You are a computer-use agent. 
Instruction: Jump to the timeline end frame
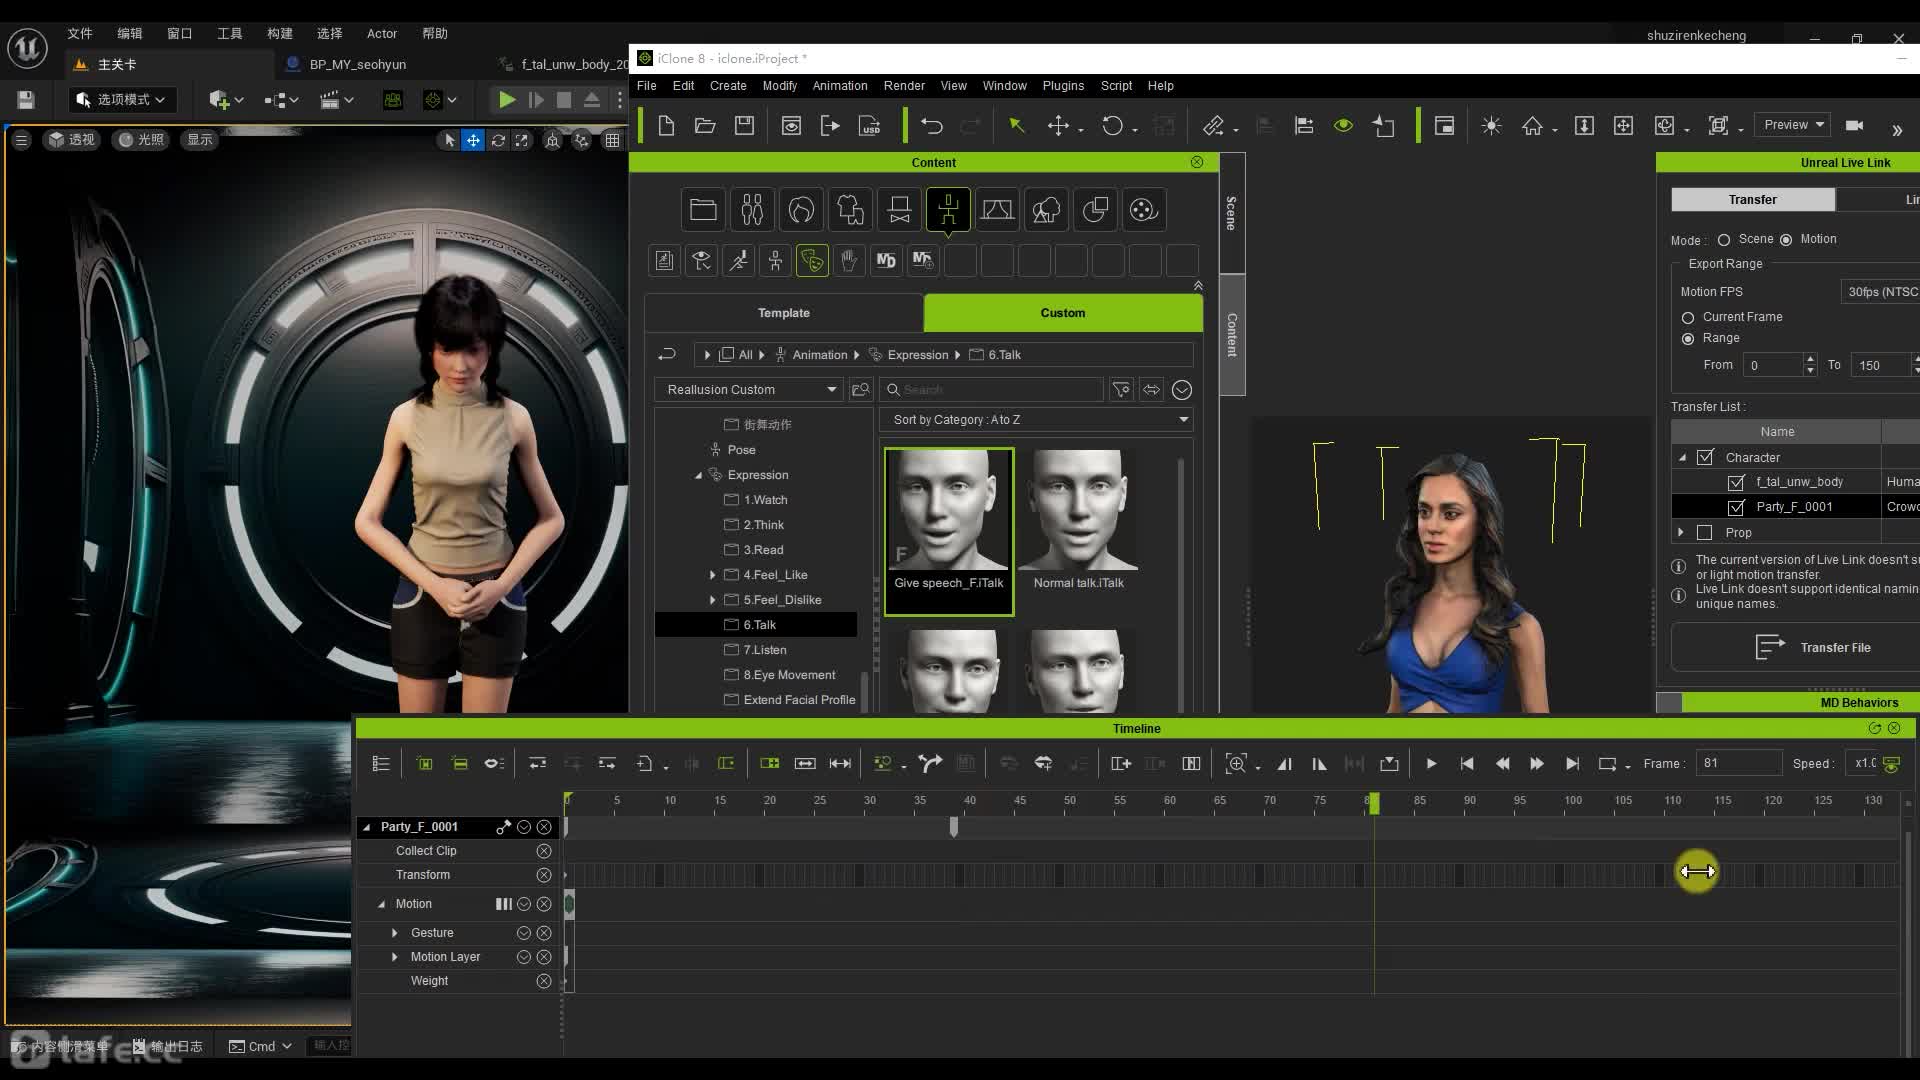tap(1572, 764)
